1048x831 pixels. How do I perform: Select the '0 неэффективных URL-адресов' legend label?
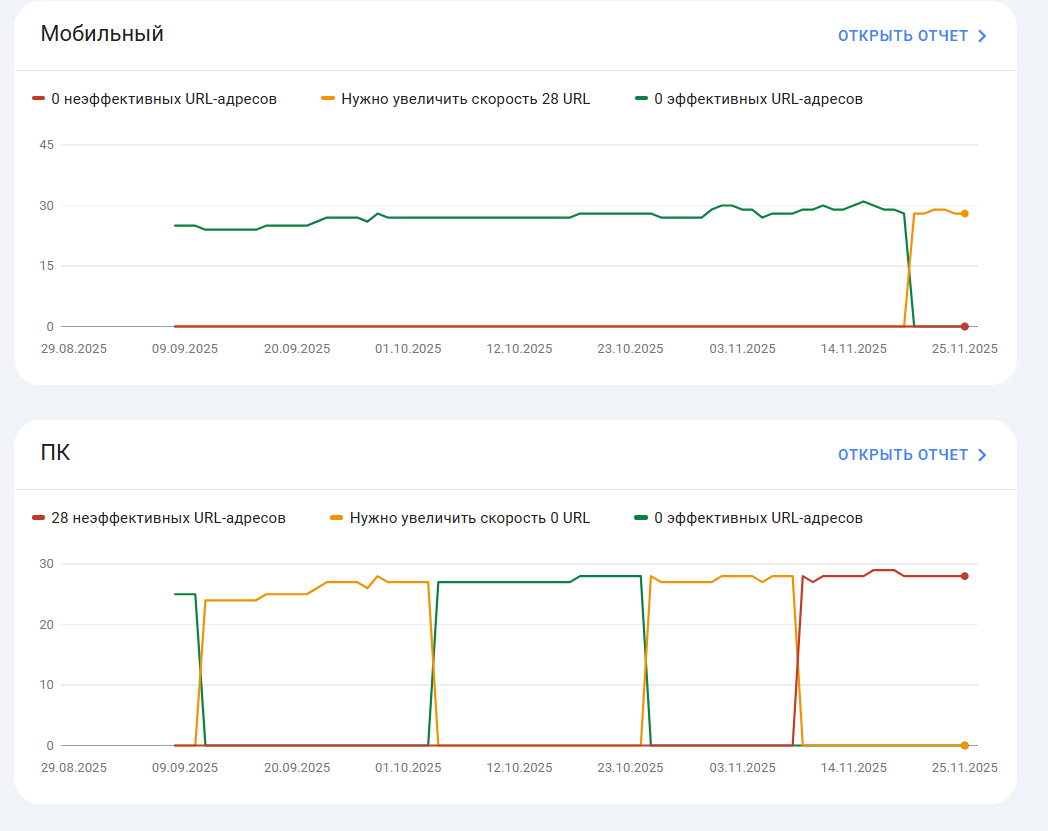(164, 99)
